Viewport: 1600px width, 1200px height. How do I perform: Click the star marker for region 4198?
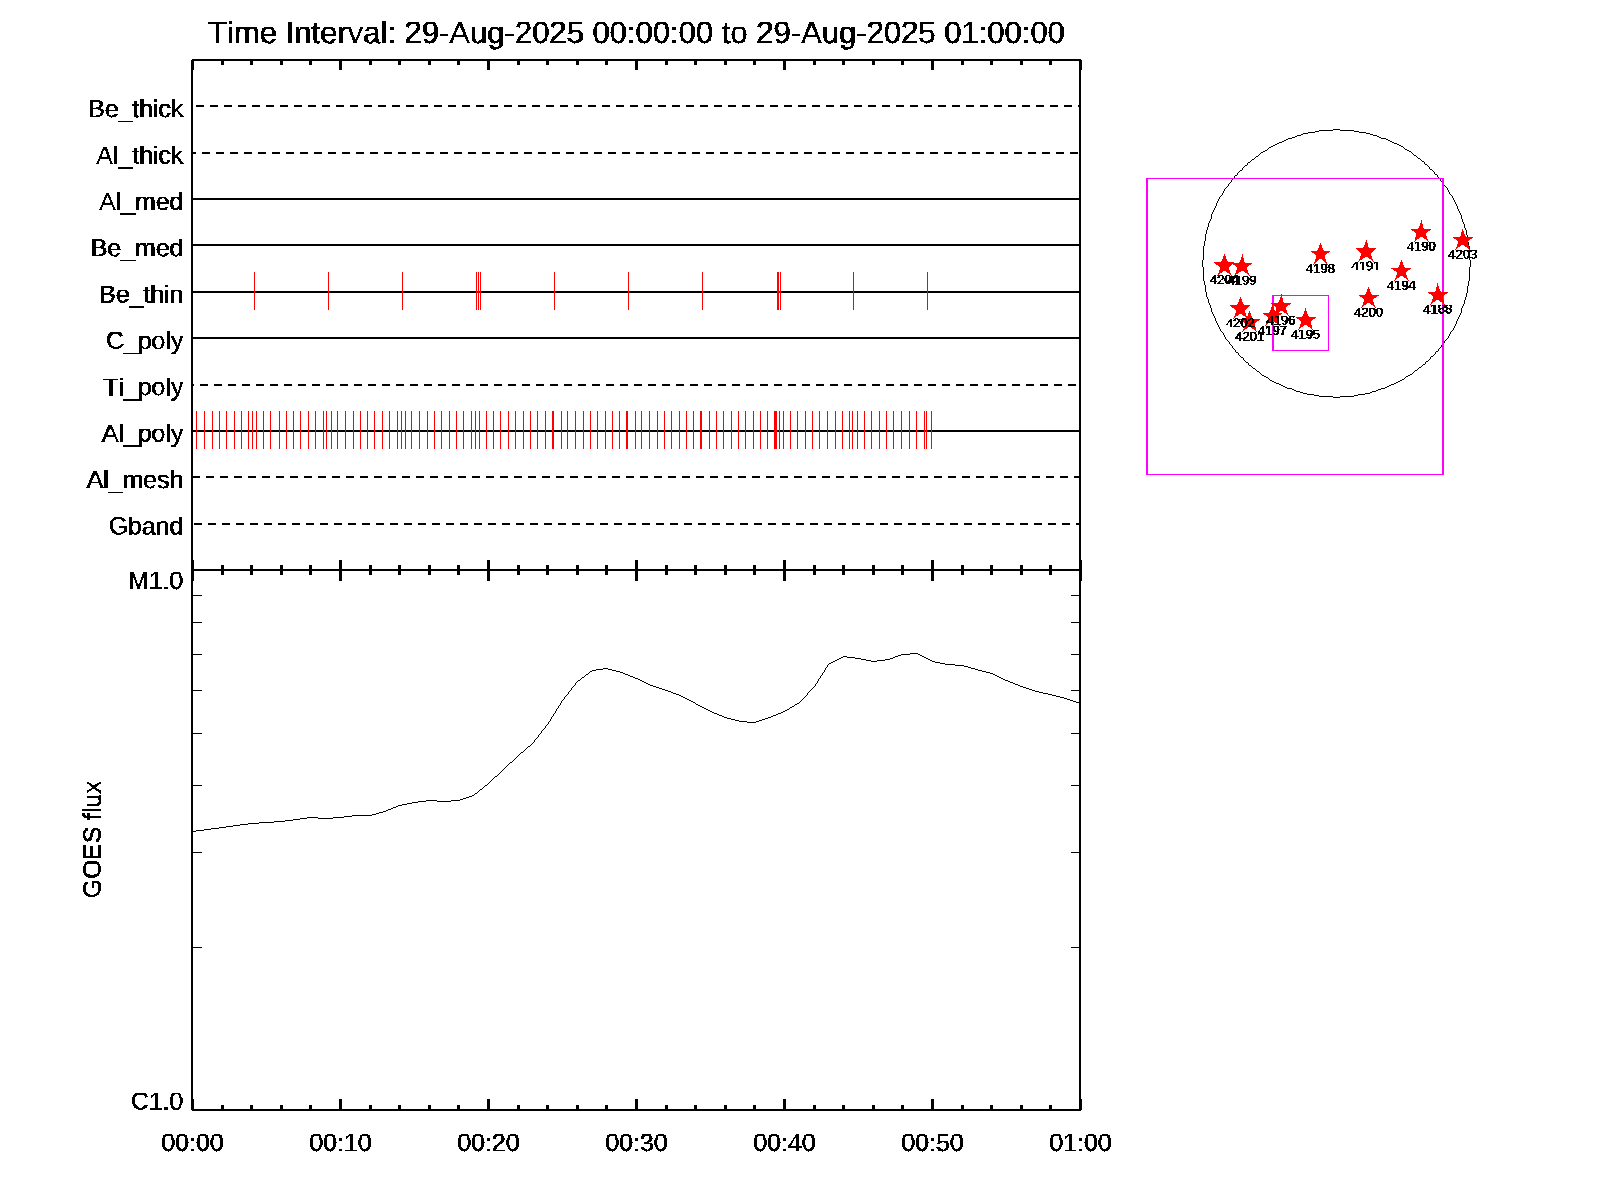pyautogui.click(x=1320, y=254)
